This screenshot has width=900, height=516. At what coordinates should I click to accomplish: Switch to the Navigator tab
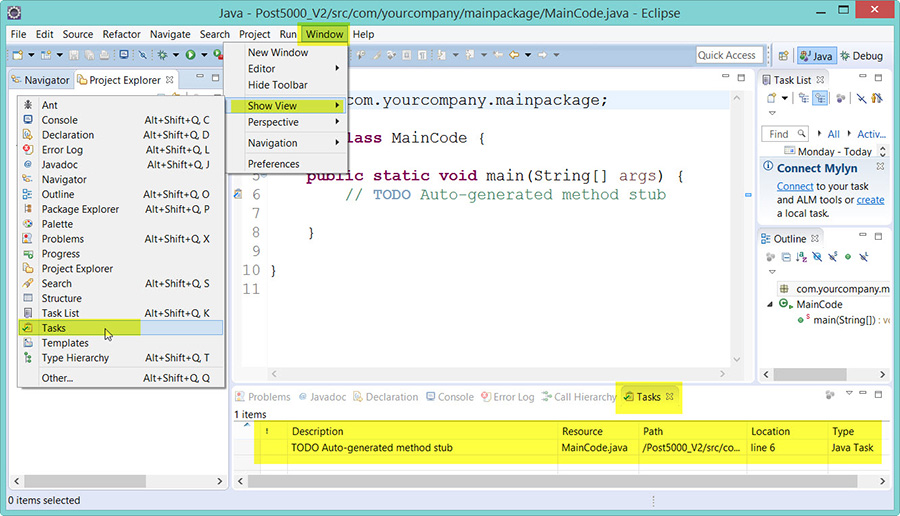[40, 80]
